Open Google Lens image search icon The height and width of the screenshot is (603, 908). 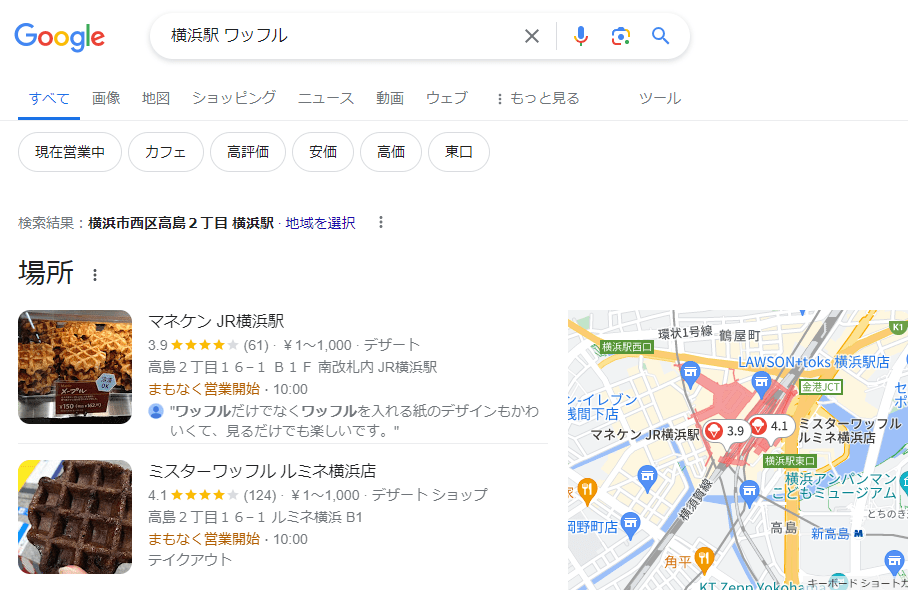tap(620, 36)
